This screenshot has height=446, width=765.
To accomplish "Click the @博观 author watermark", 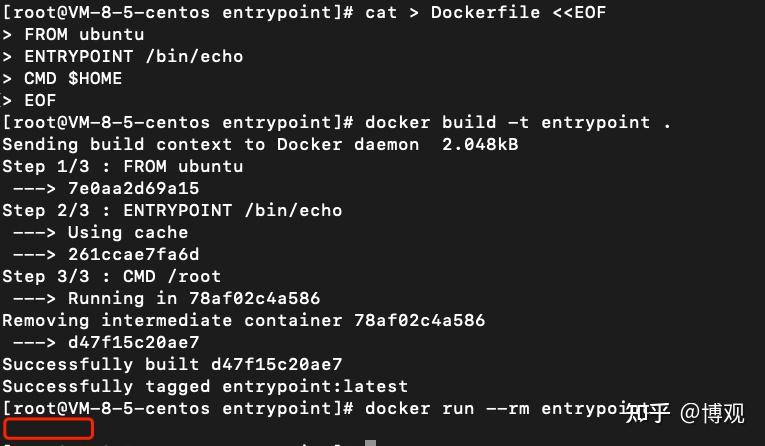I will click(713, 412).
